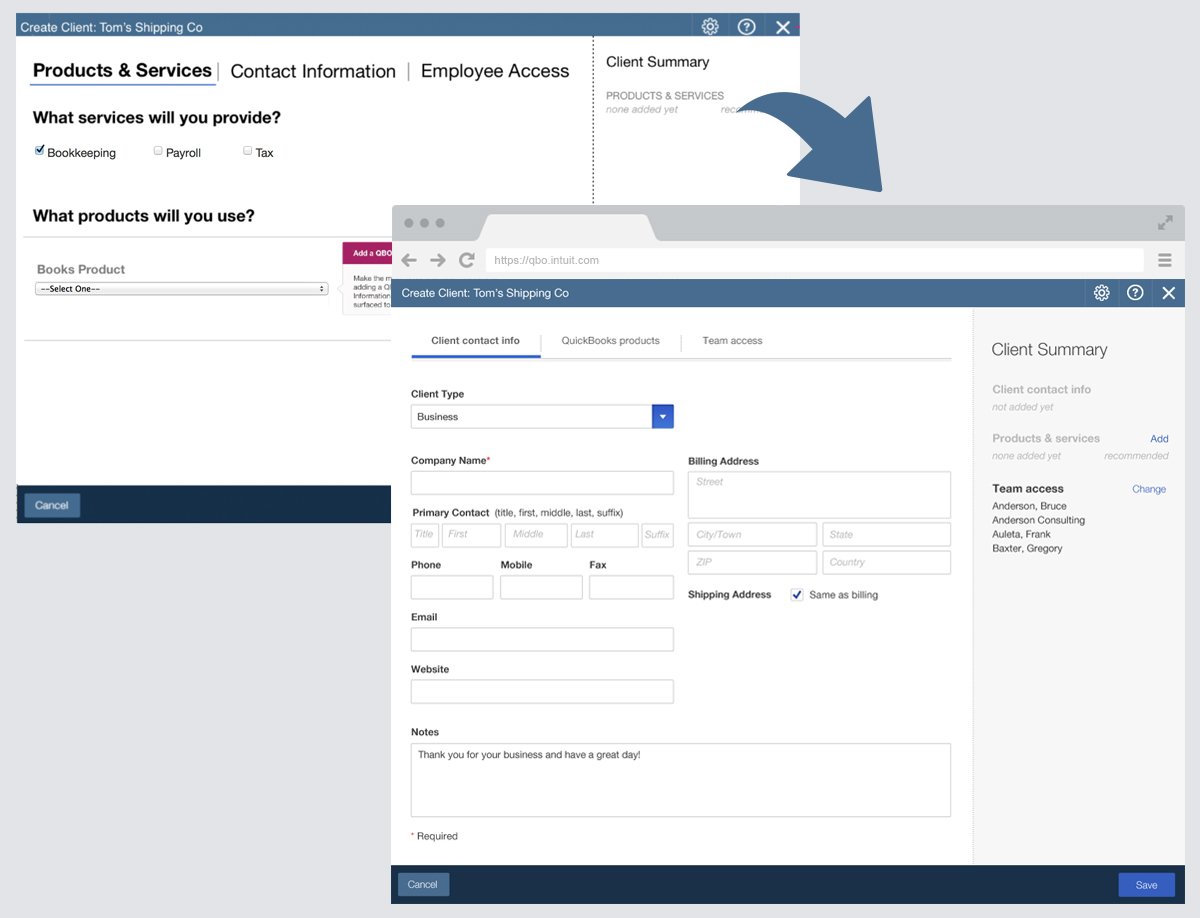Open settings gear in front Create Client dialog
The height and width of the screenshot is (918, 1200).
(1101, 293)
